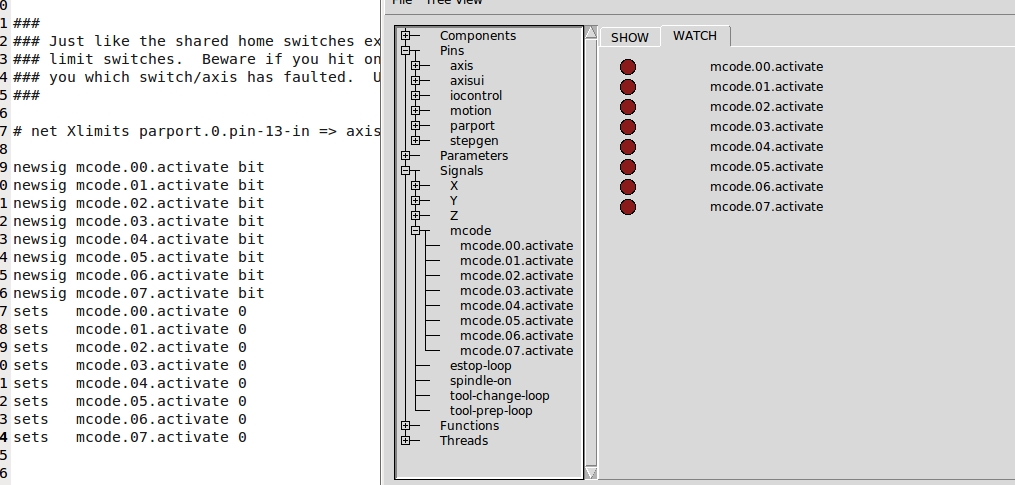Select mcode.00.activate in the signal tree
The image size is (1015, 485).
pyautogui.click(x=517, y=245)
